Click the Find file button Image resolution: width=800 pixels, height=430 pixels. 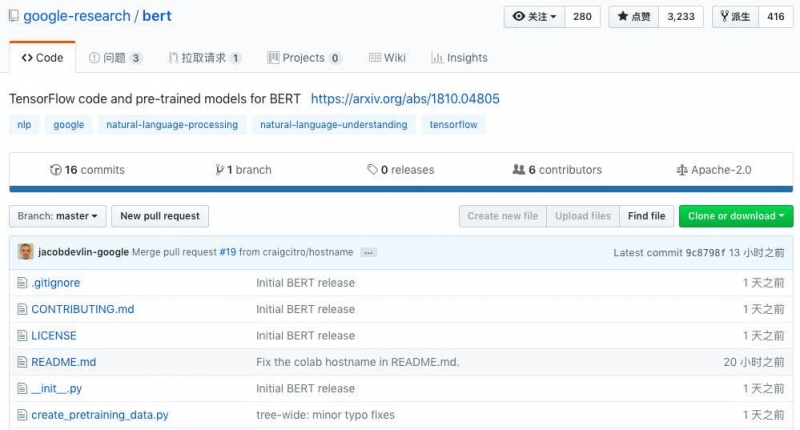pos(646,216)
